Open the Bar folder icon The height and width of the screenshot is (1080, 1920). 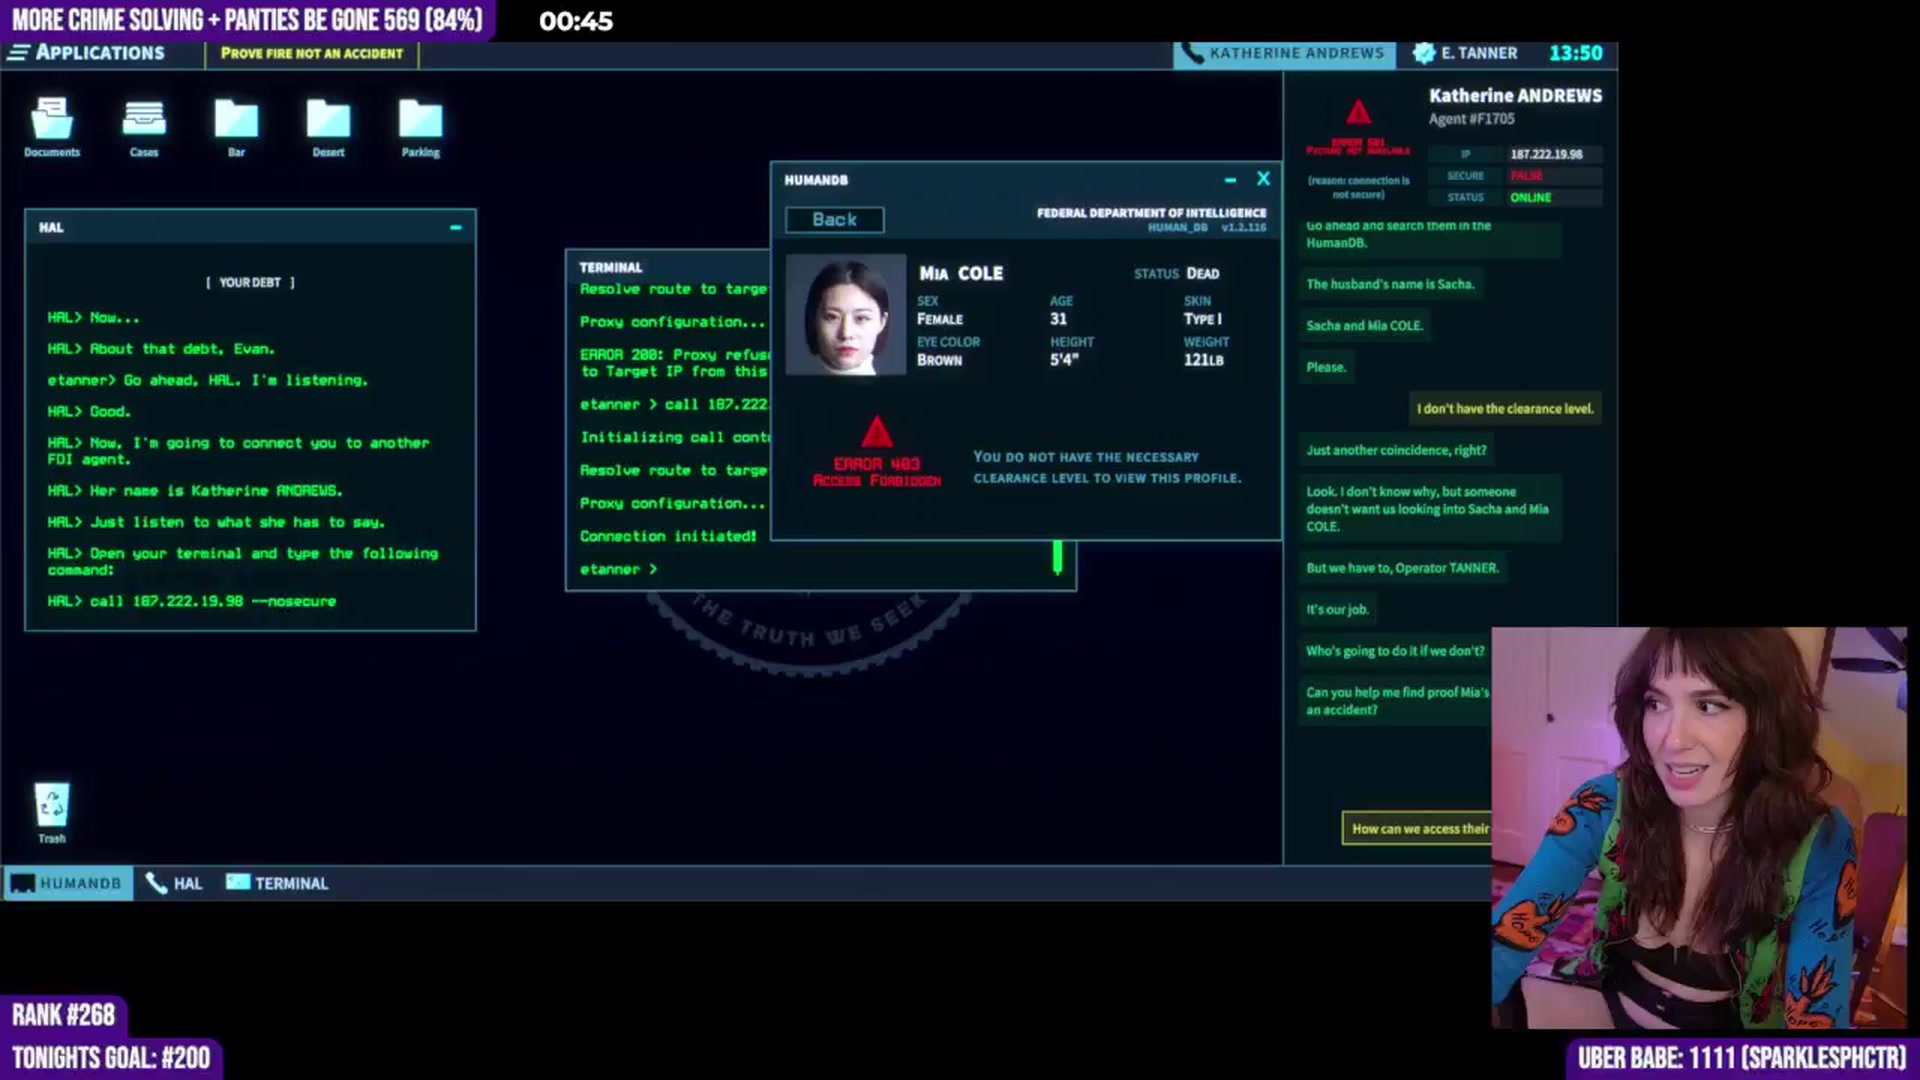(236, 120)
